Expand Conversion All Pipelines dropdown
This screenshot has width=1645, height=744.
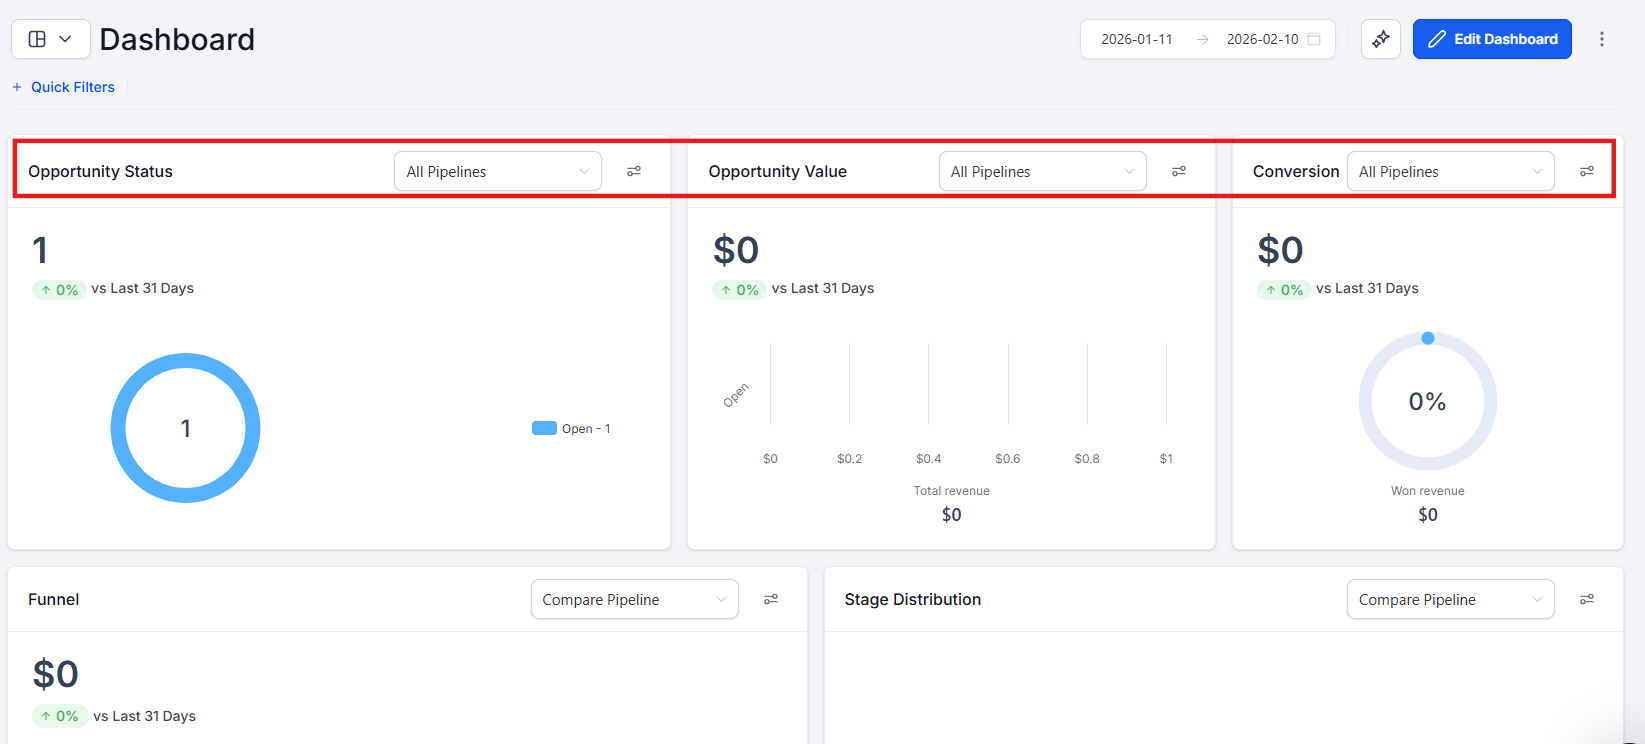point(1450,172)
